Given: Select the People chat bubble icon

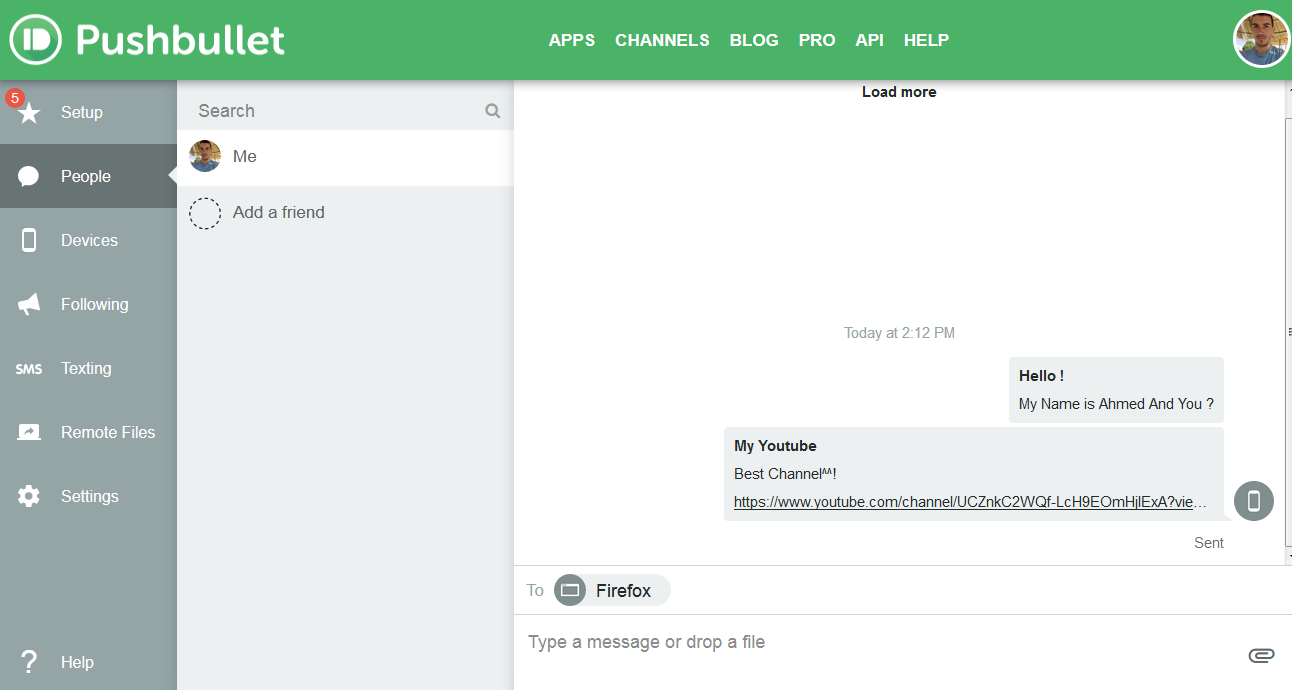Looking at the screenshot, I should click(29, 177).
